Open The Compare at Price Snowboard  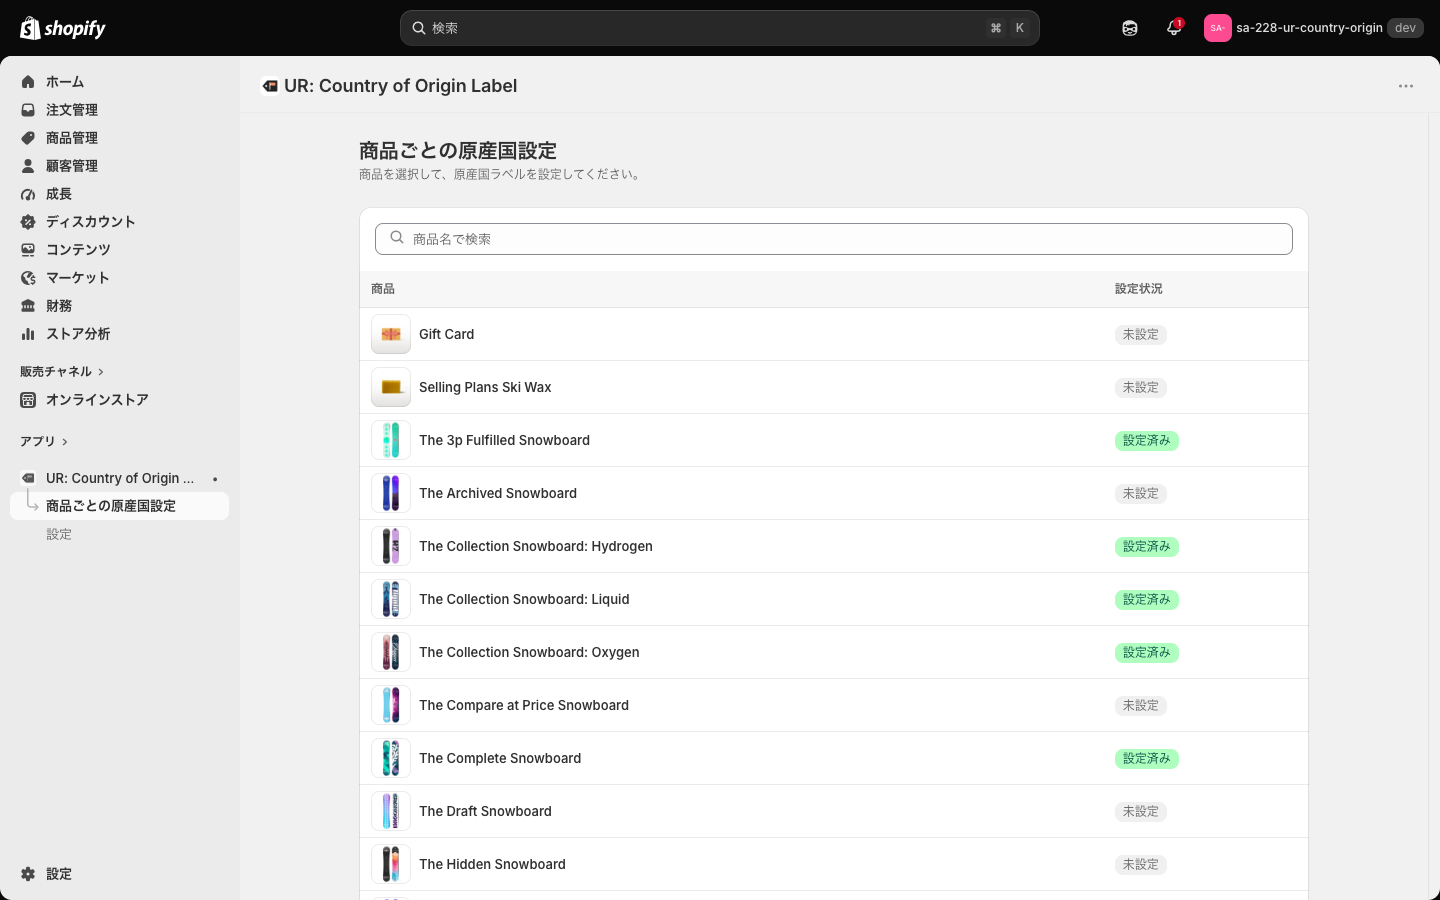(x=834, y=705)
